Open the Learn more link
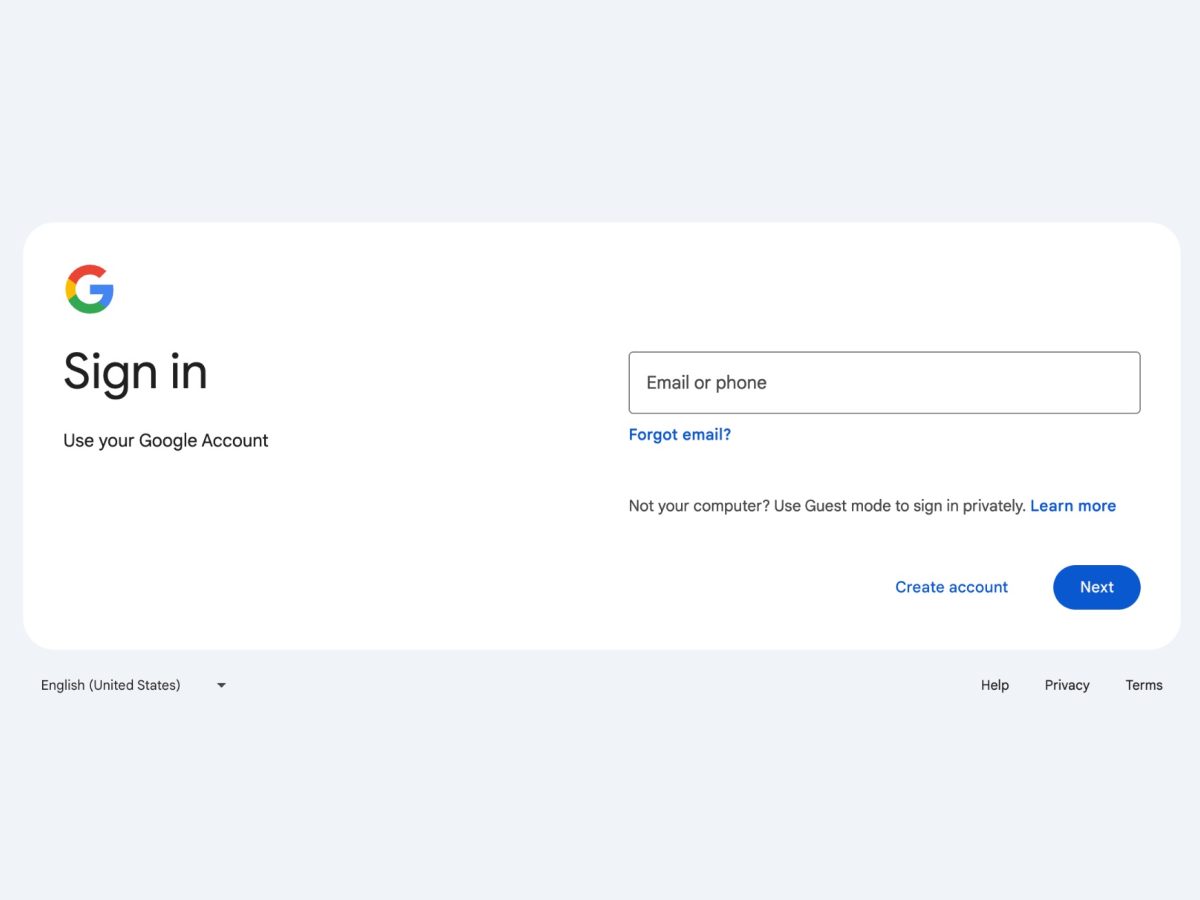This screenshot has width=1200, height=900. (x=1073, y=506)
